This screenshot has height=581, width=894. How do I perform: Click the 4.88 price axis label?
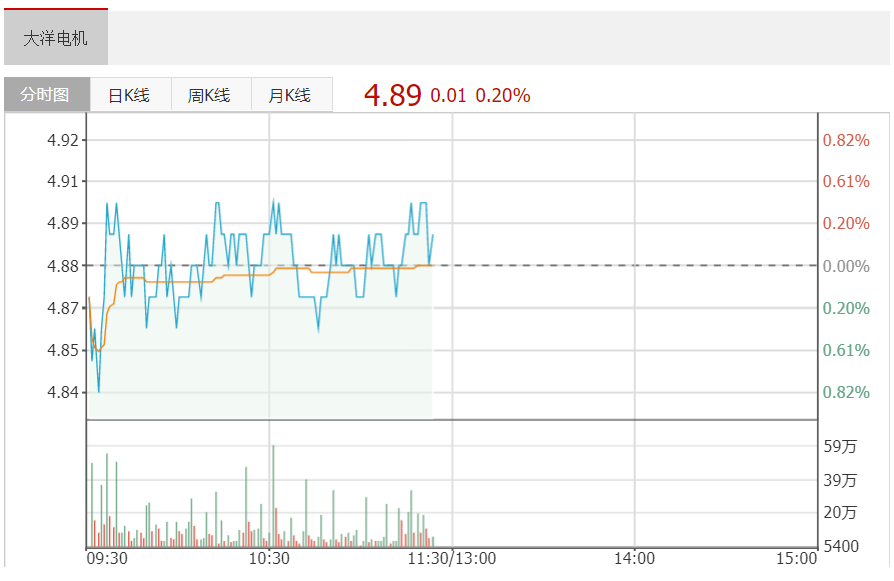pos(63,266)
